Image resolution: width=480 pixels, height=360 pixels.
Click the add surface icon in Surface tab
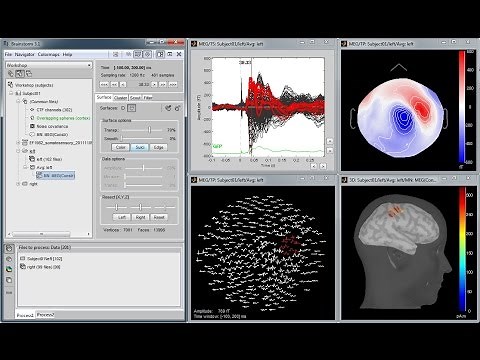pos(168,108)
